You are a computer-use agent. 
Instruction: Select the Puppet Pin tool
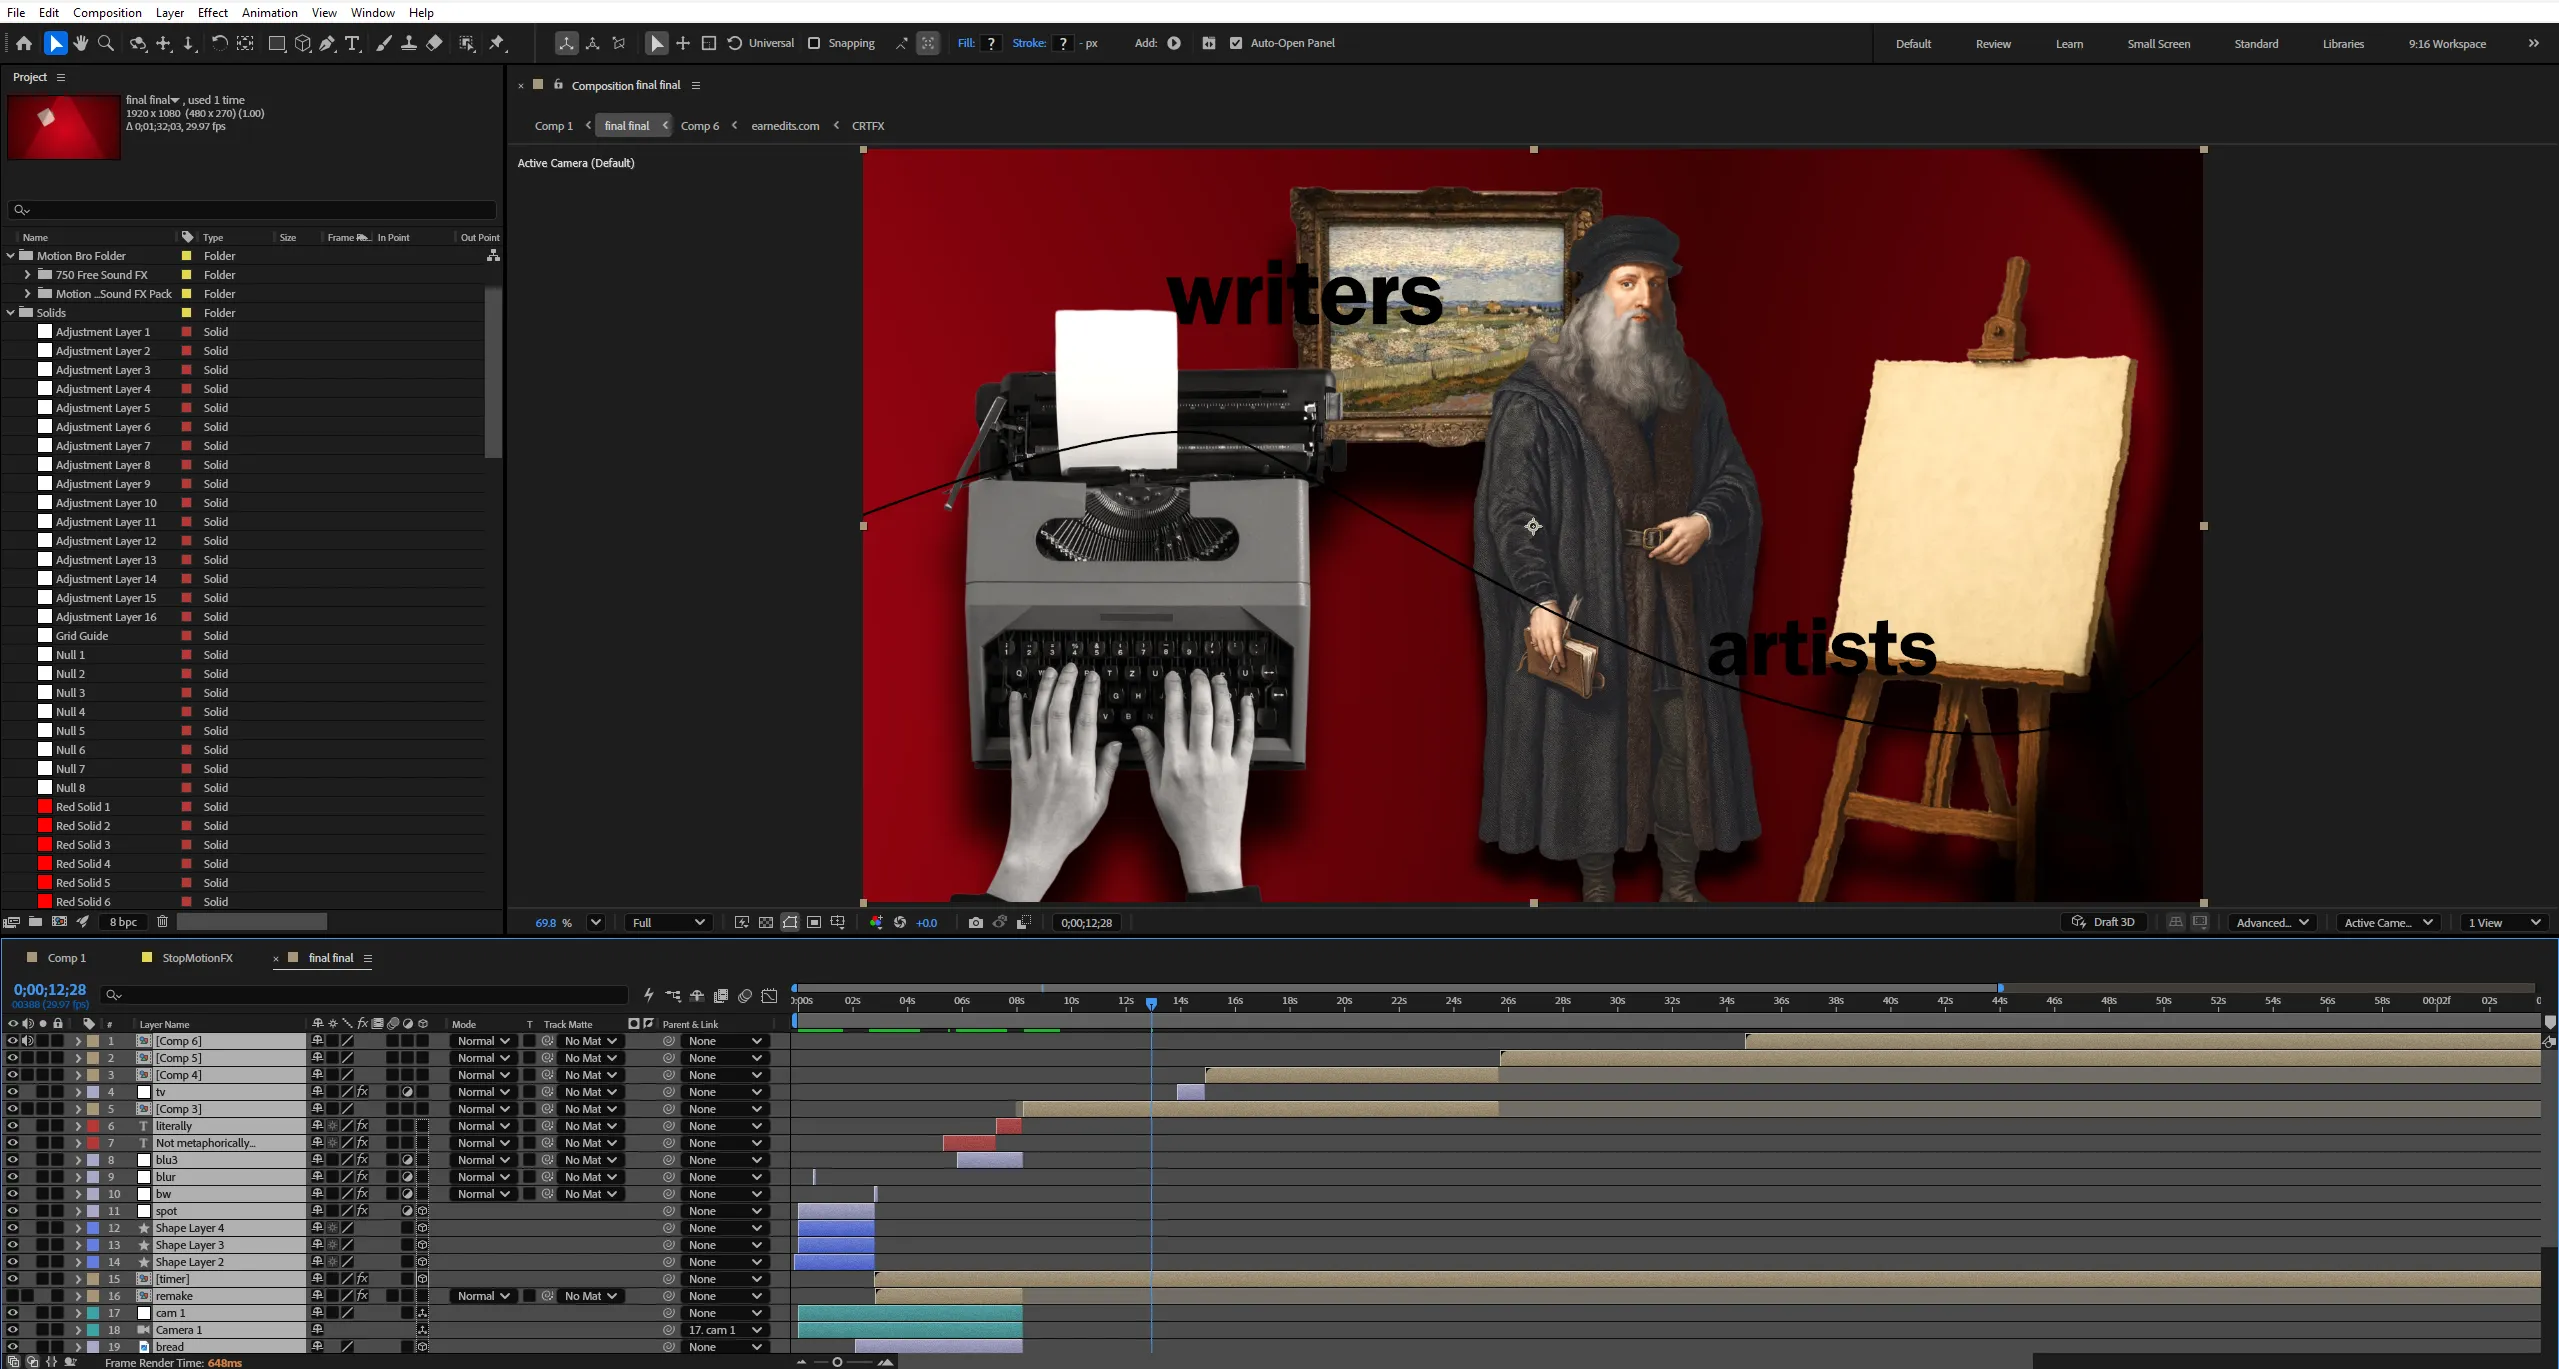click(497, 43)
